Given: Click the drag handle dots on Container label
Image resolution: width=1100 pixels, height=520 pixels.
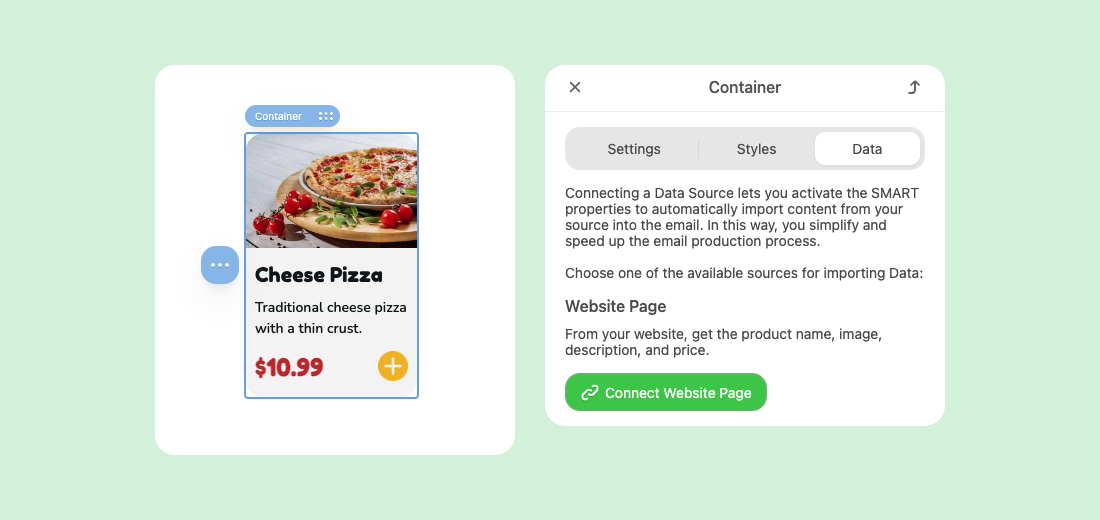Looking at the screenshot, I should coord(326,116).
